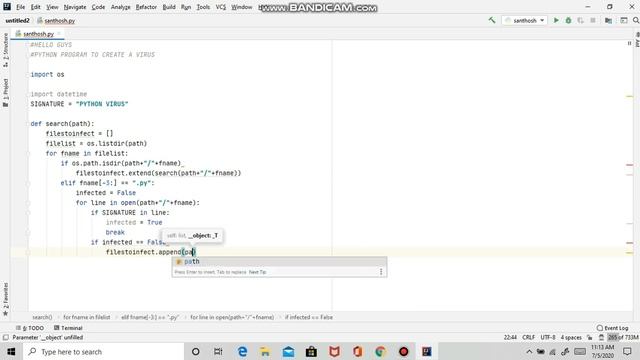The width and height of the screenshot is (640, 360).
Task: Debug santhosh with bug icon
Action: click(x=568, y=20)
